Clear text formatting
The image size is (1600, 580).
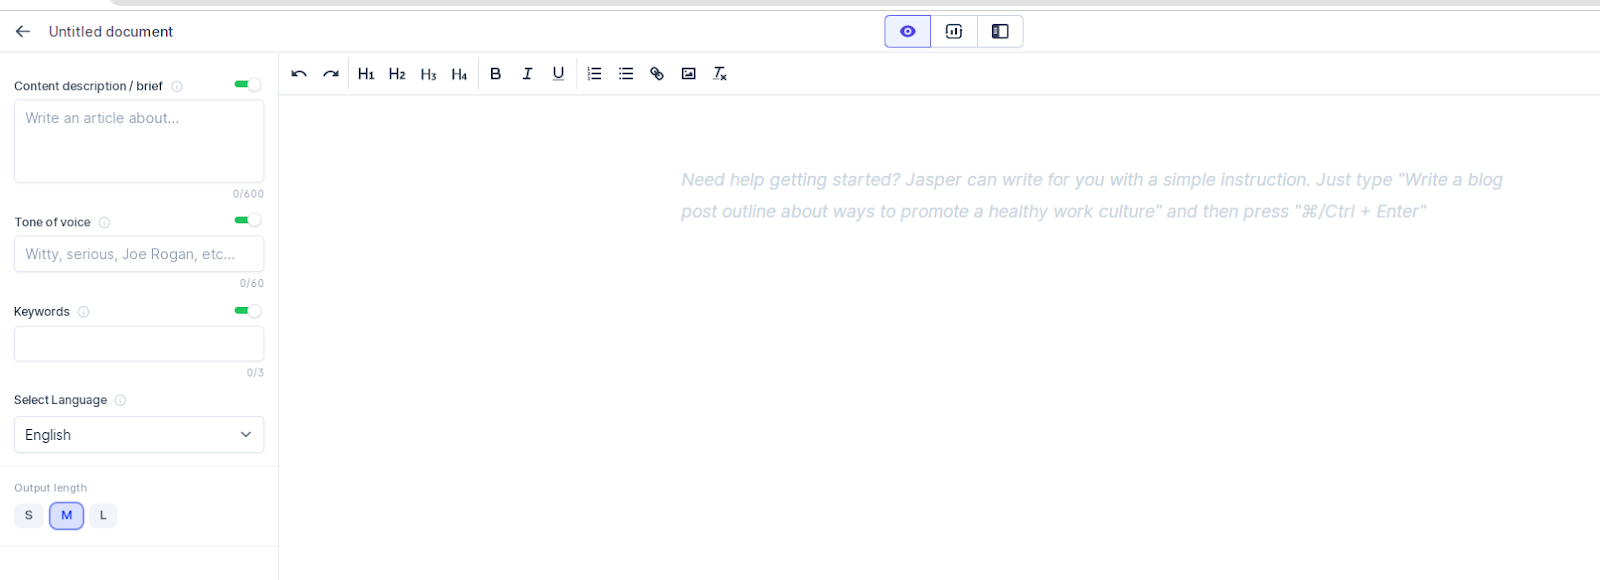(720, 74)
